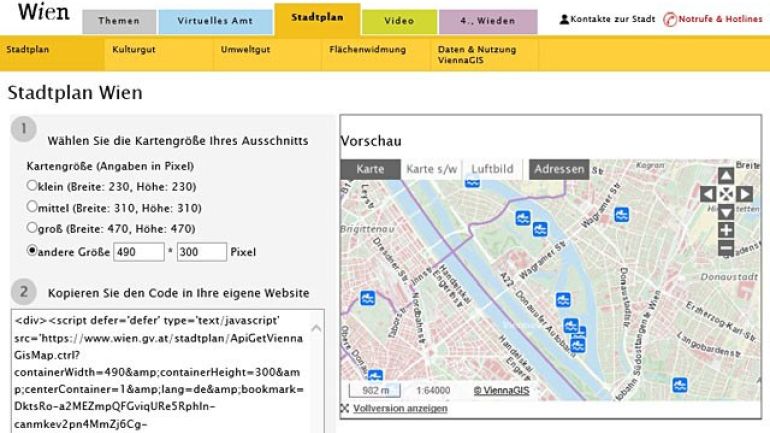Switch the map to Karte s/w
Image resolution: width=770 pixels, height=433 pixels.
click(x=432, y=169)
